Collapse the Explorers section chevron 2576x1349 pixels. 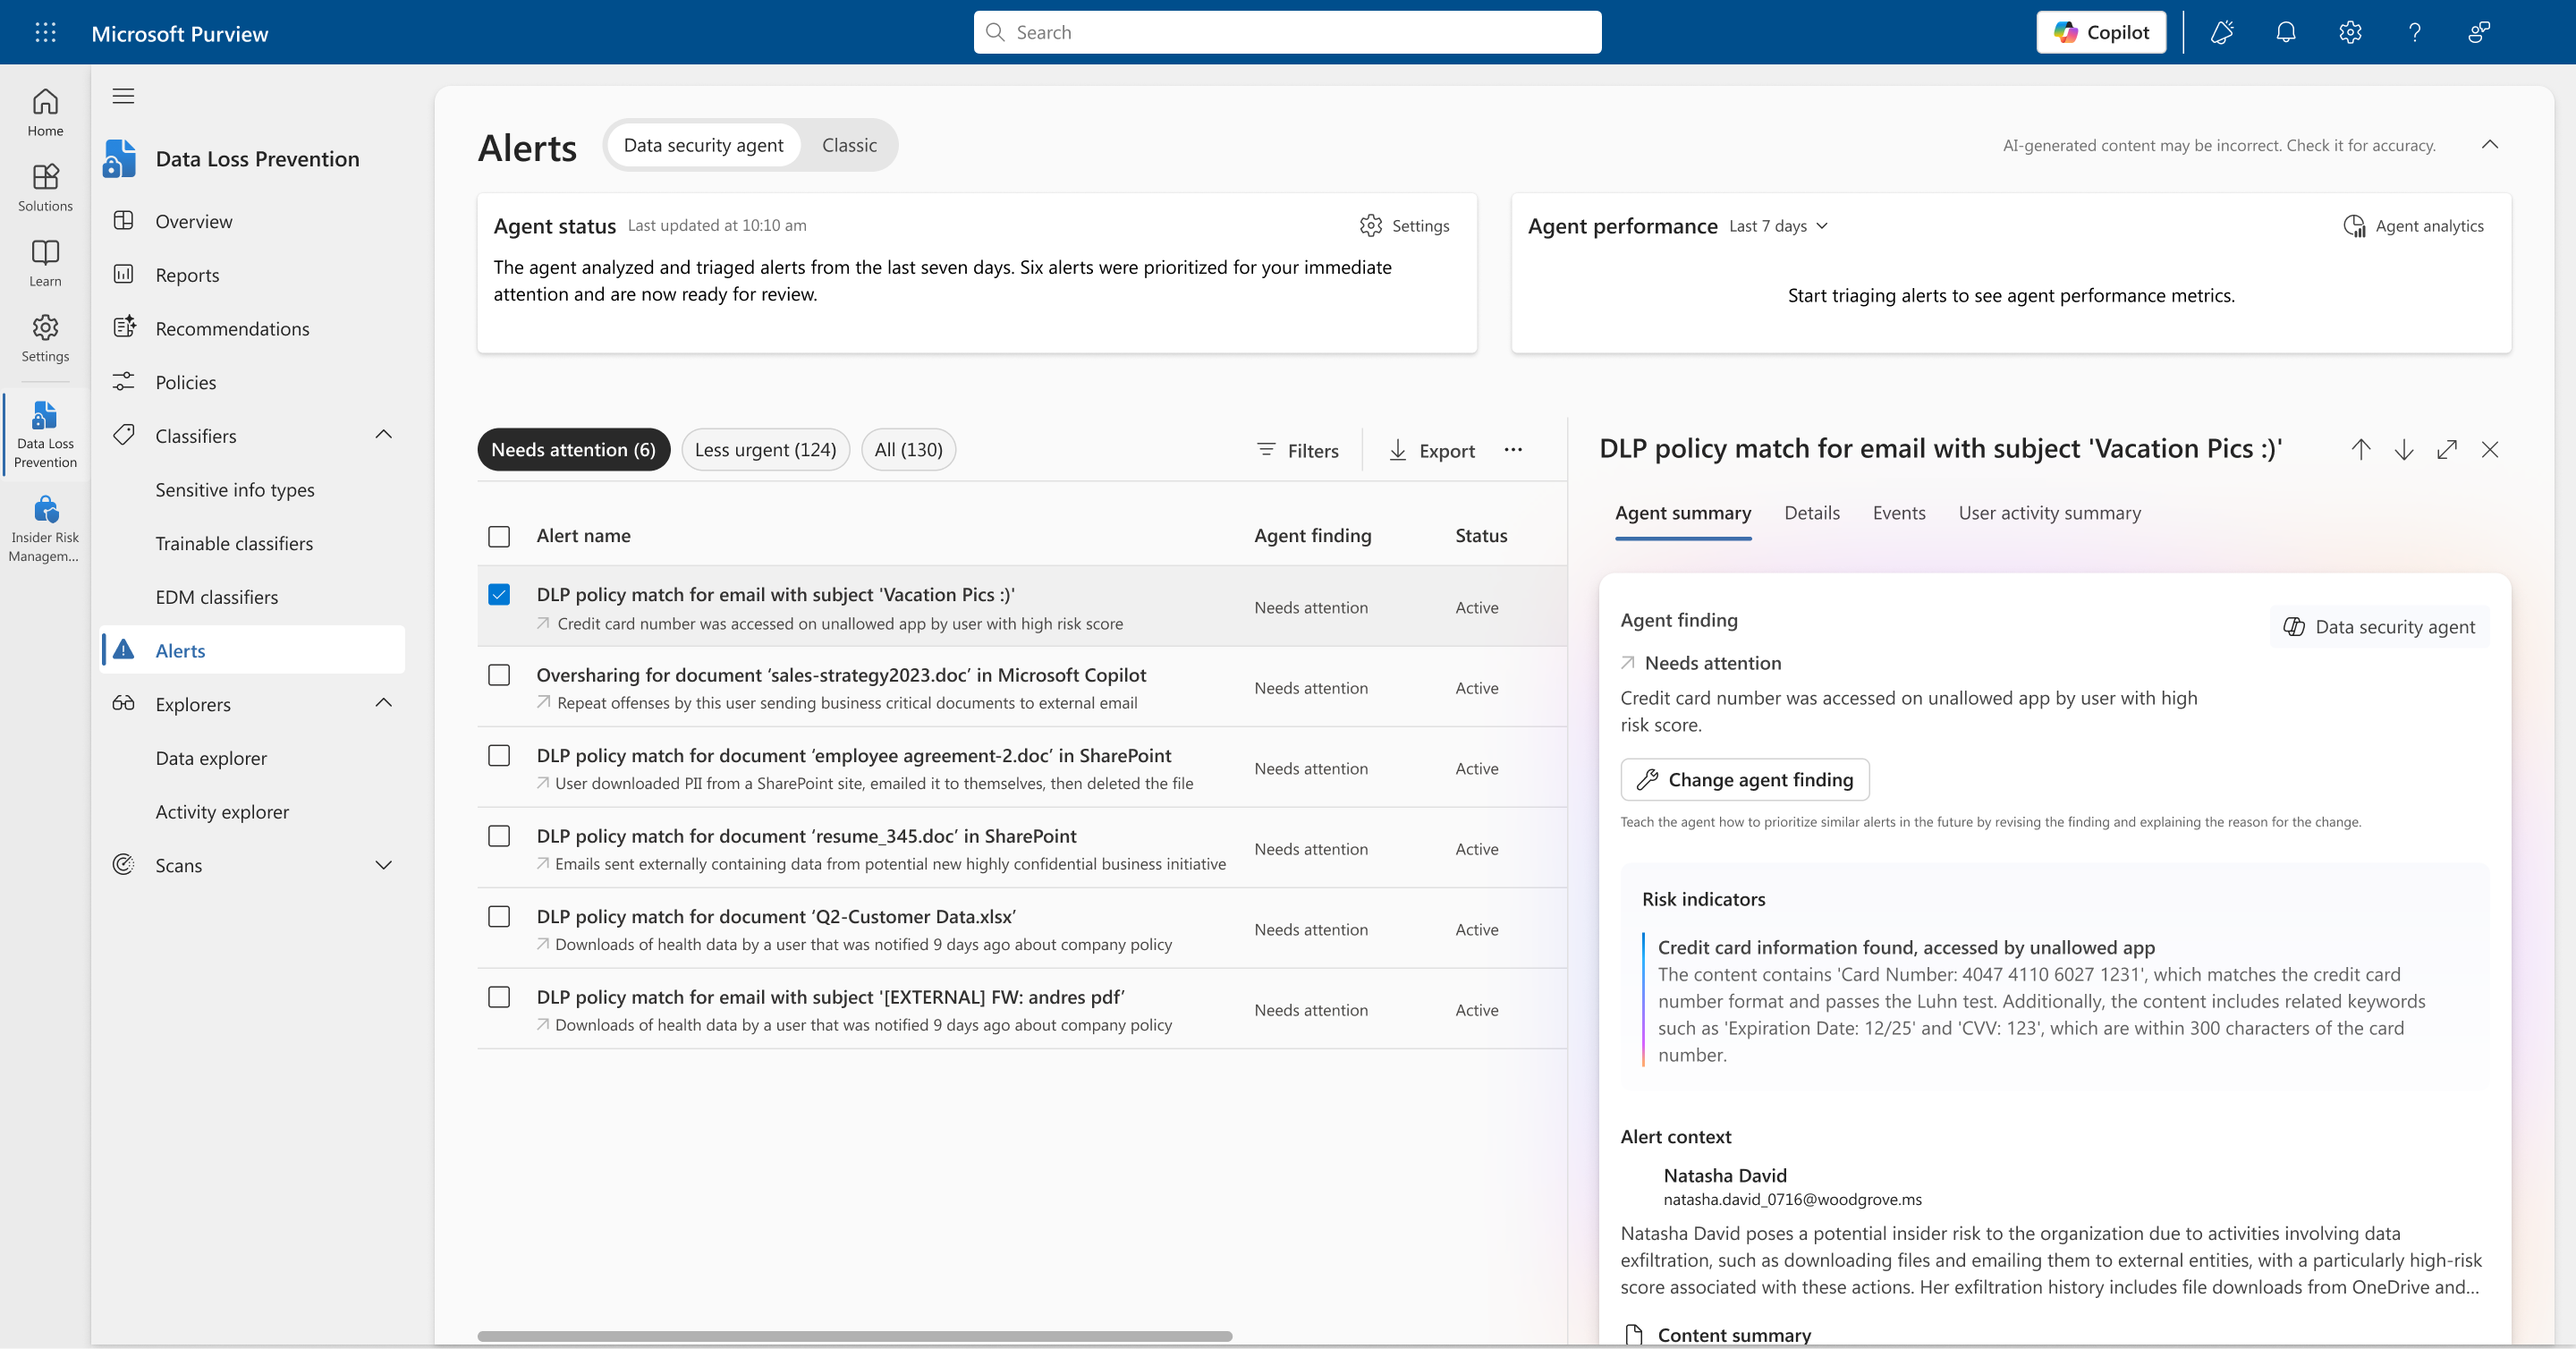click(383, 703)
